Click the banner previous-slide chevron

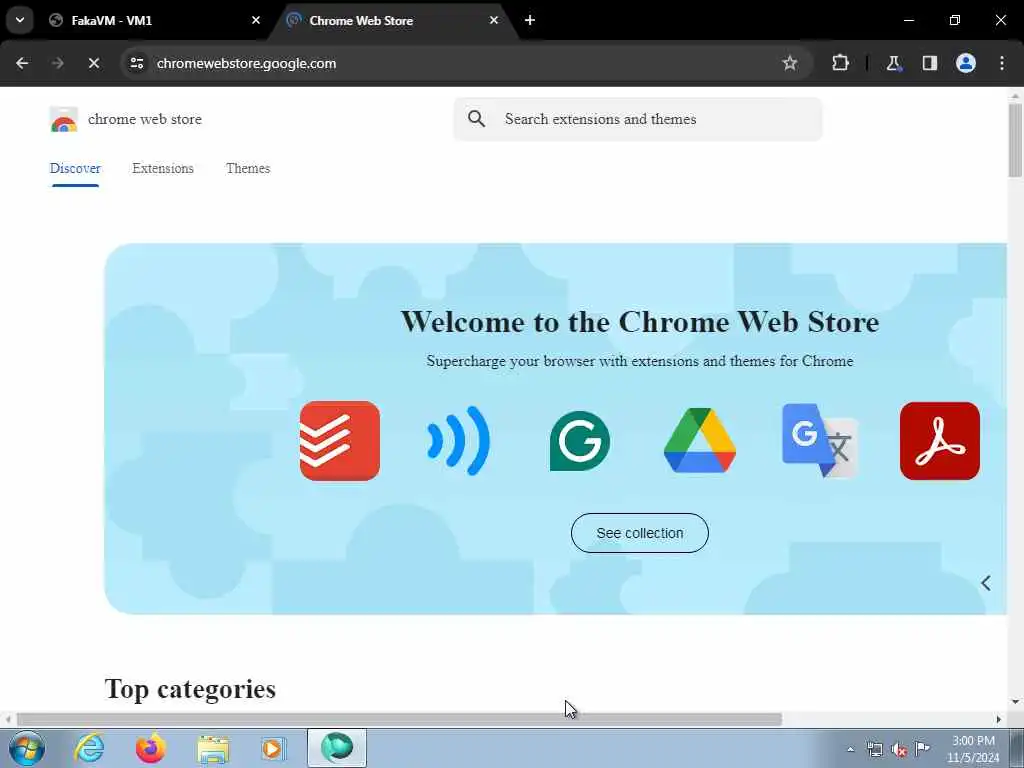click(986, 583)
